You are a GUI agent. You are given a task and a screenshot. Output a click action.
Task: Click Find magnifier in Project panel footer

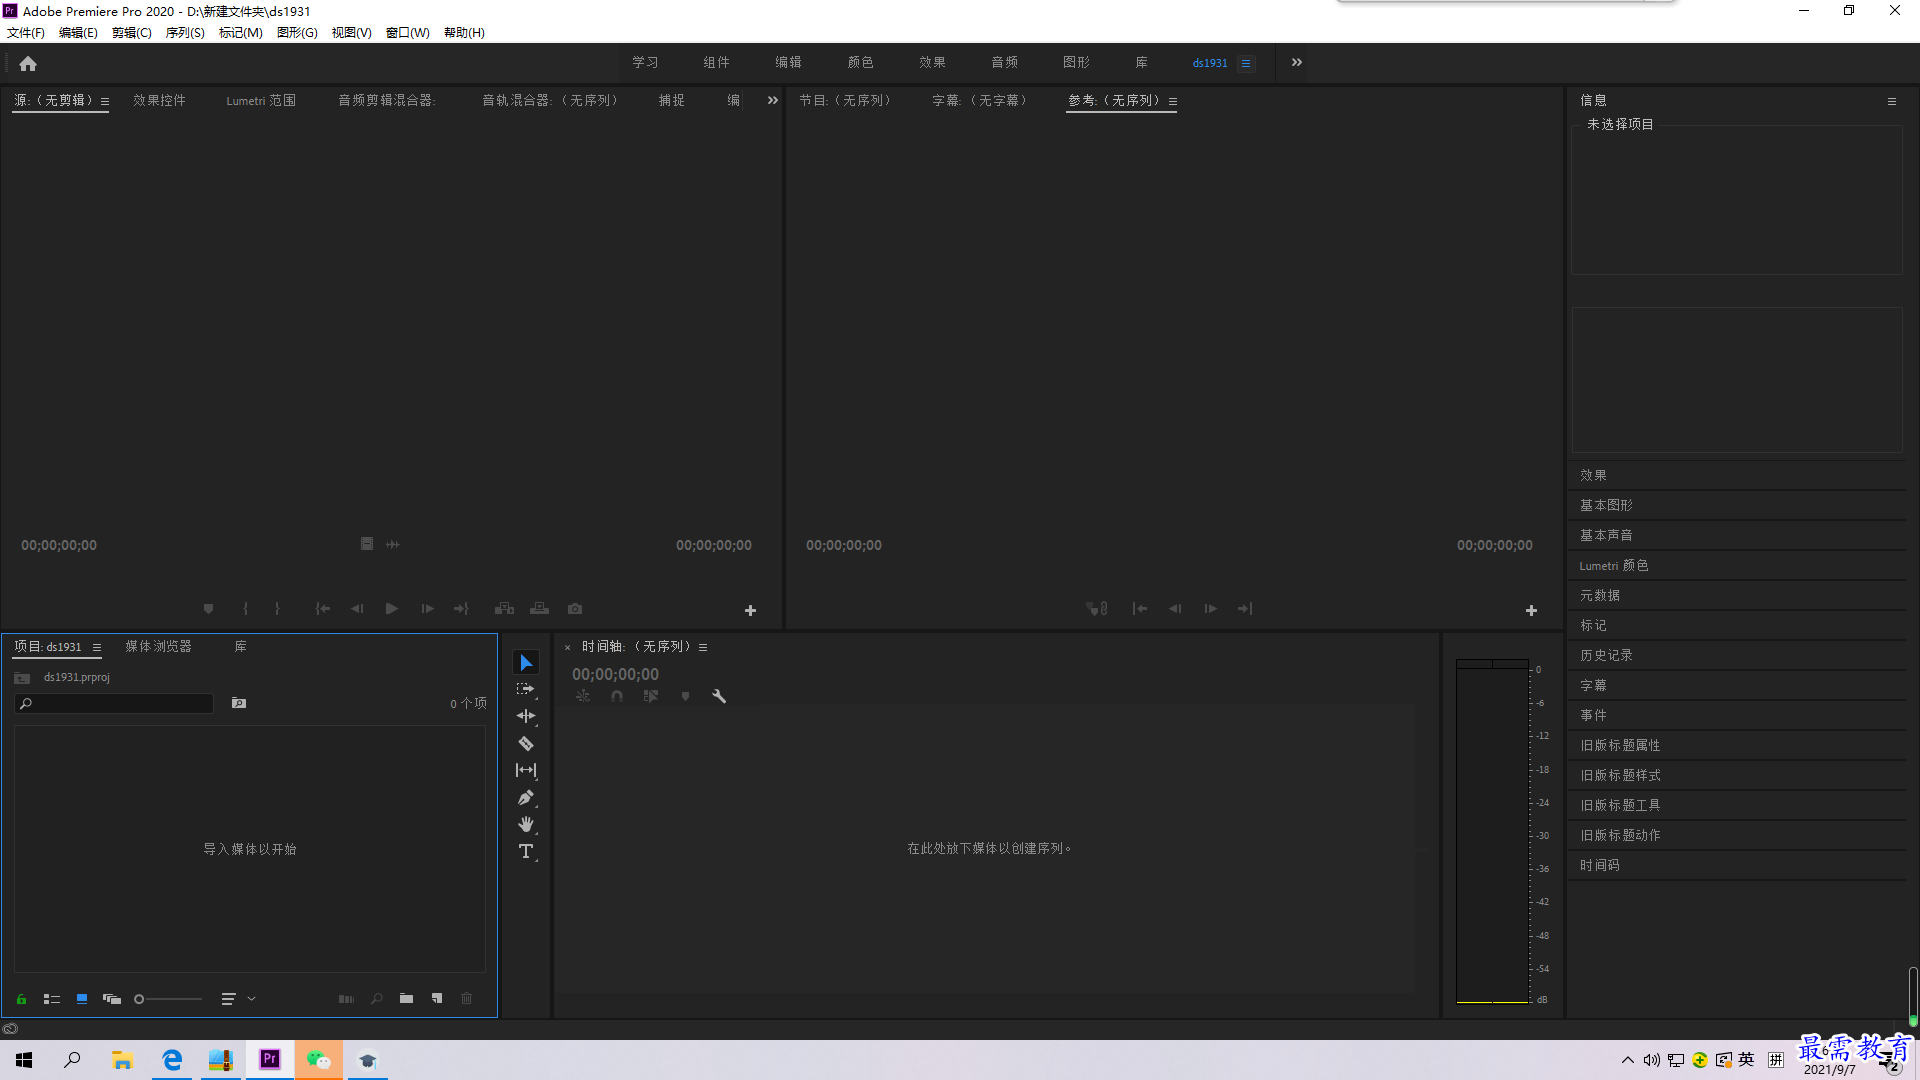(377, 999)
